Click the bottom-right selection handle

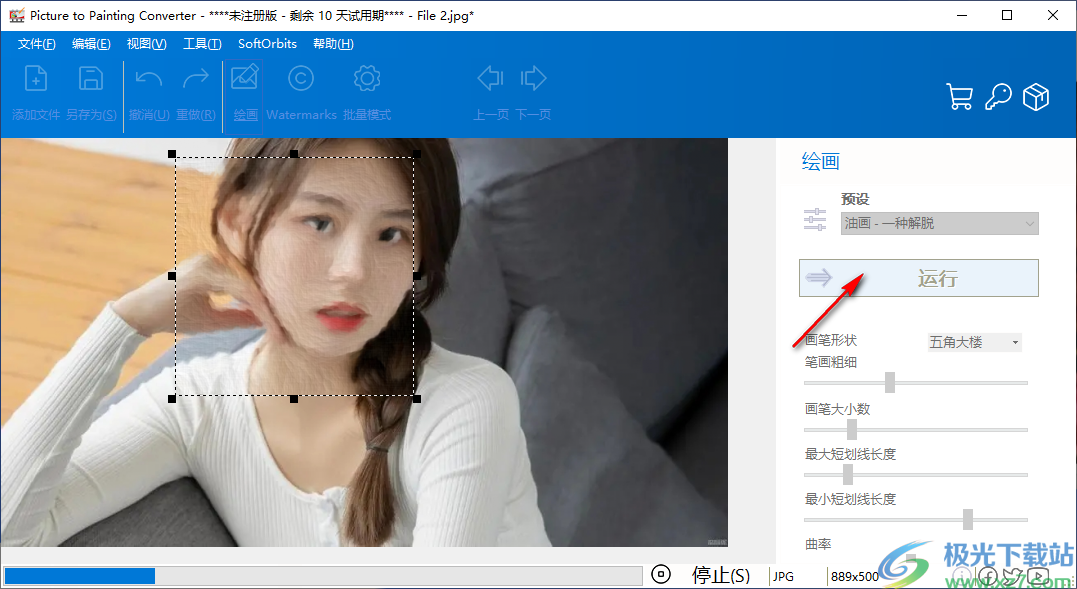pyautogui.click(x=417, y=399)
